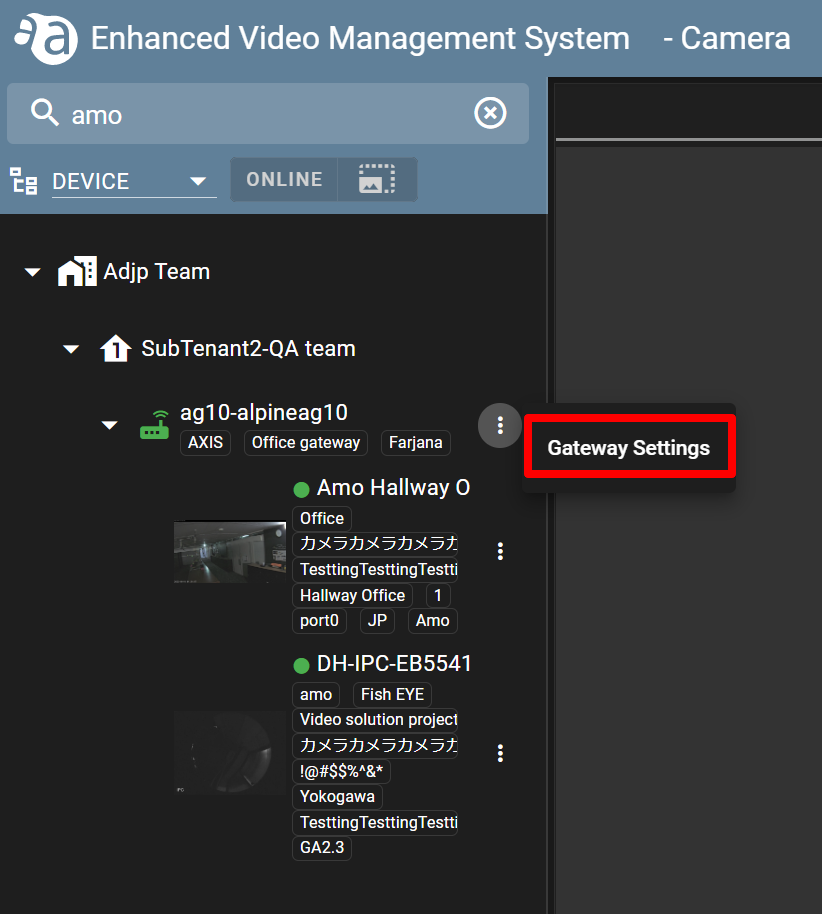
Task: Click the JP tag
Action: pyautogui.click(x=377, y=620)
